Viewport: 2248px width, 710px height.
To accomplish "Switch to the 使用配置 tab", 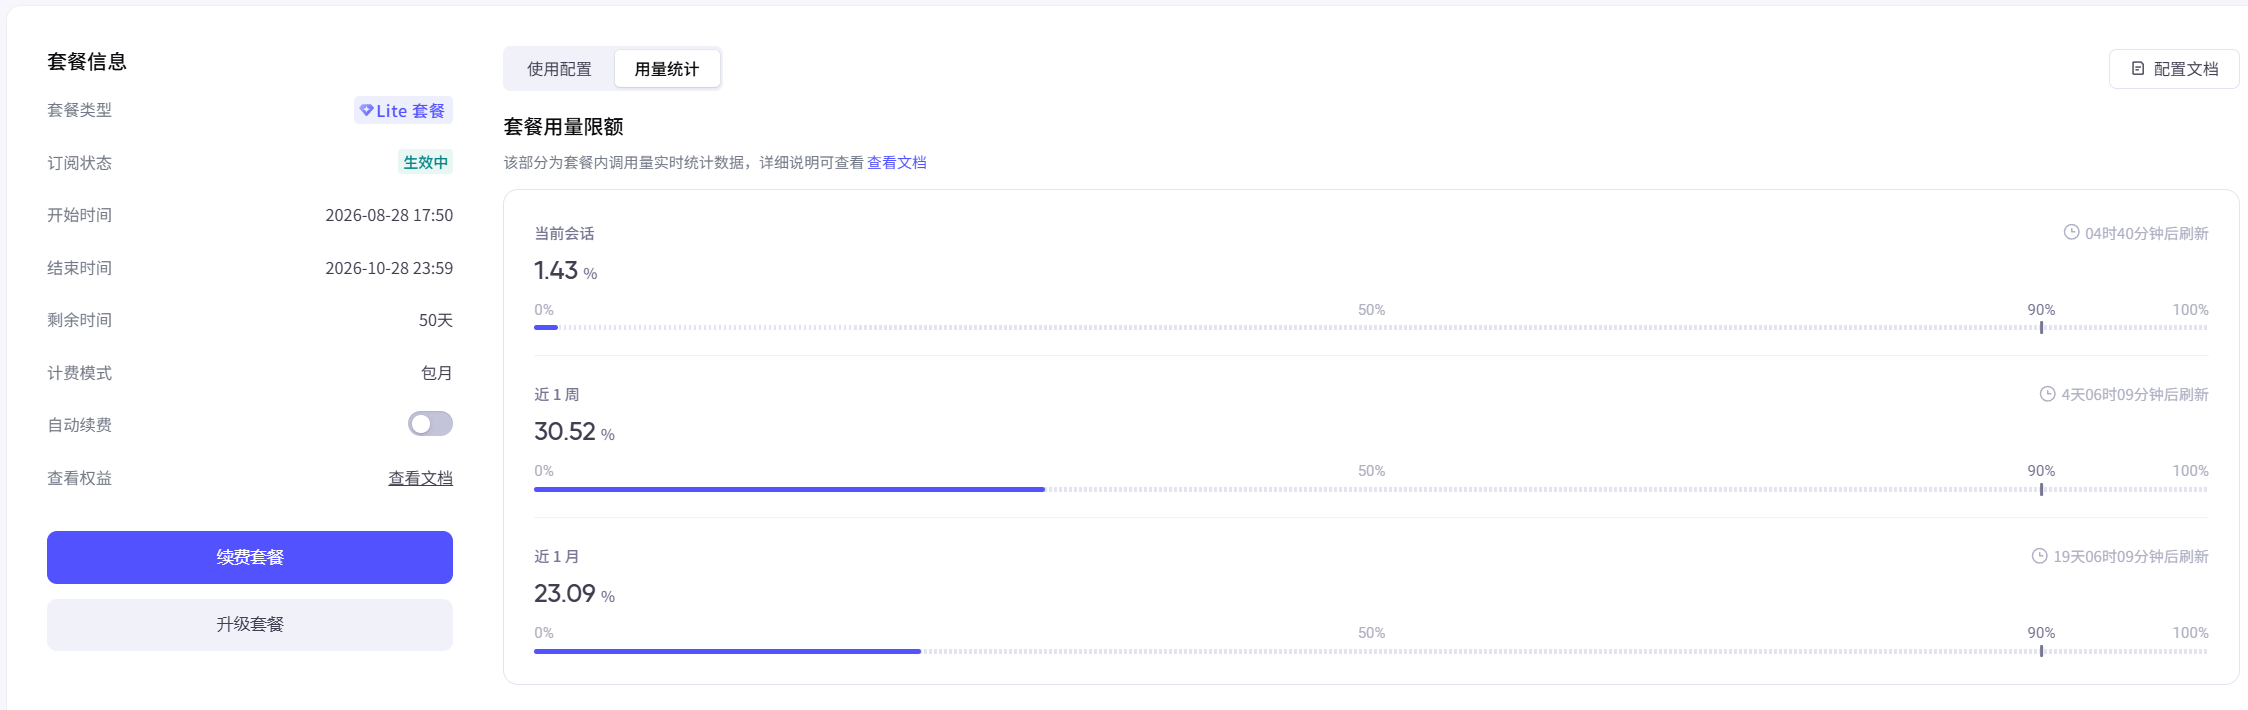I will coord(559,69).
